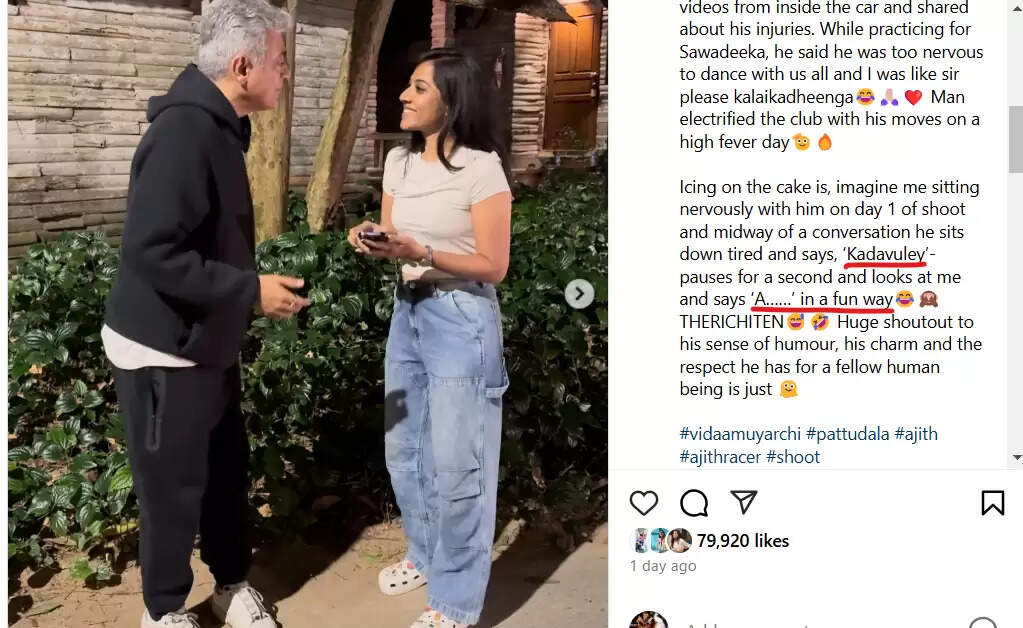
Task: Open #pattudala hashtag
Action: pos(847,434)
